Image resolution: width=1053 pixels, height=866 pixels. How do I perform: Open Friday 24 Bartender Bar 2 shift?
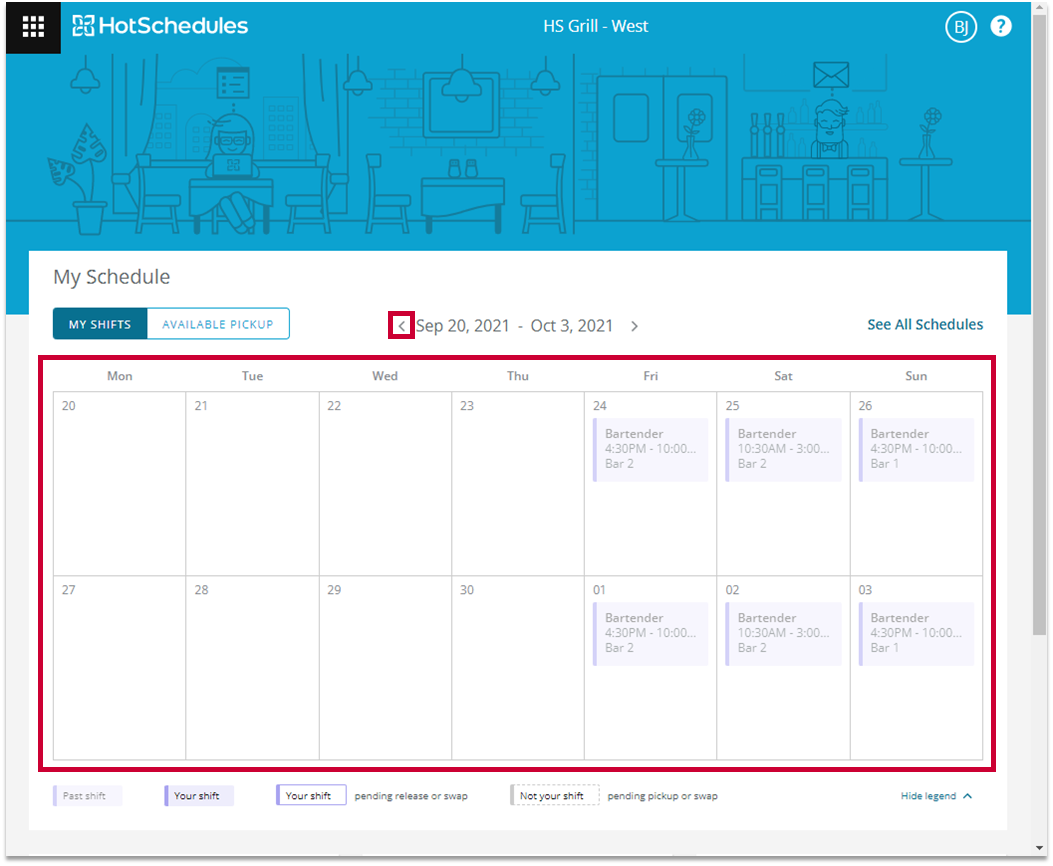[x=651, y=449]
